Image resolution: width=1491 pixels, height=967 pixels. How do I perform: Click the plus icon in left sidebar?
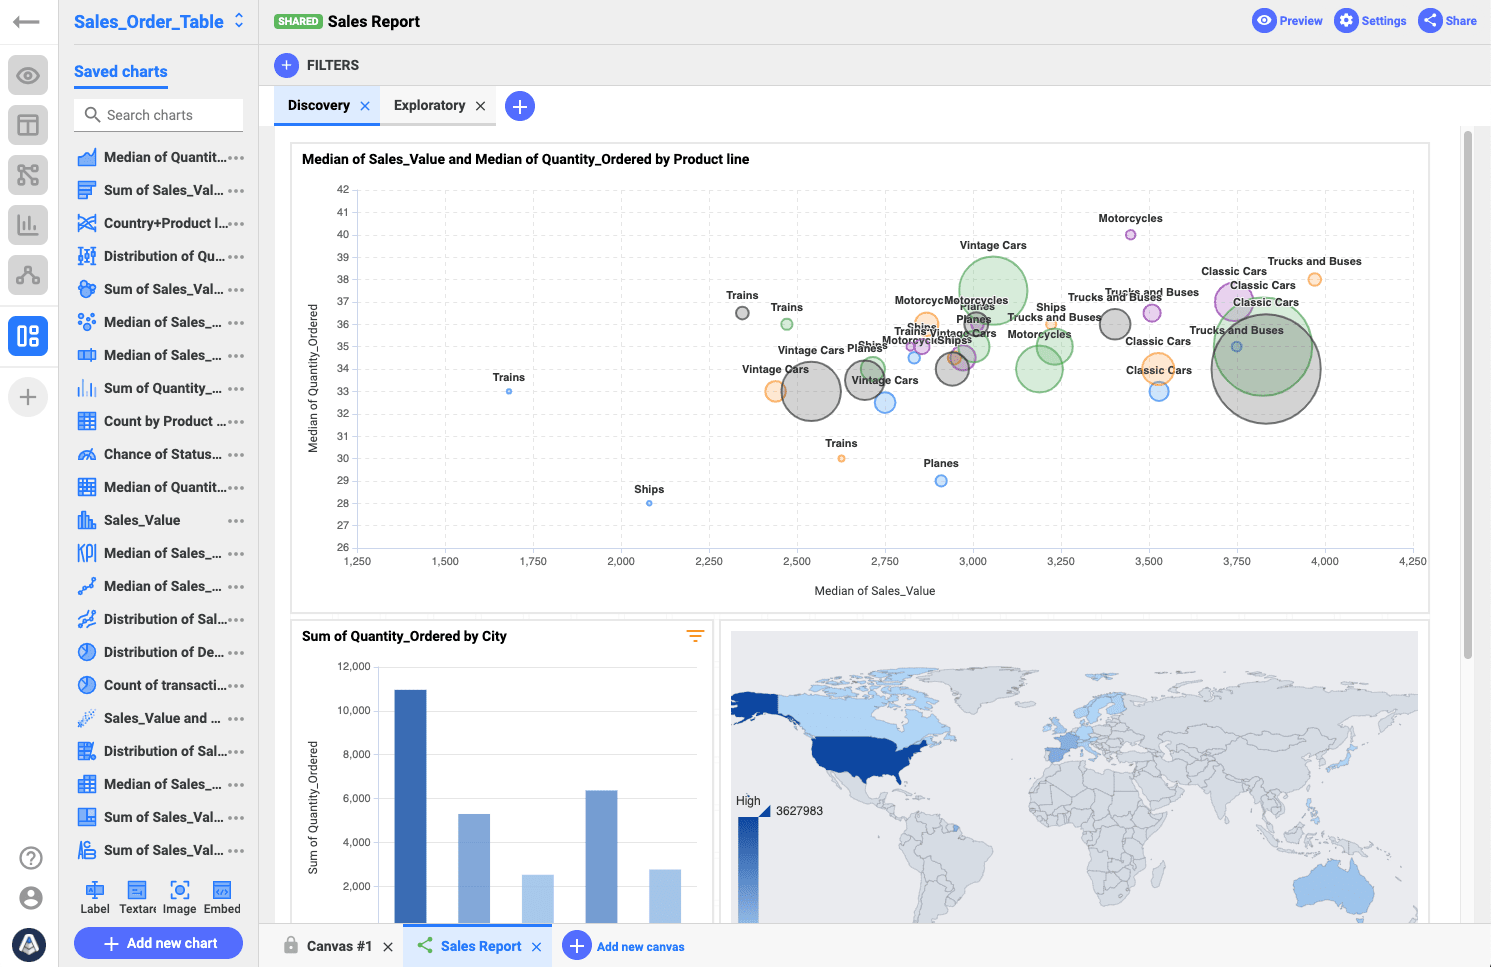click(28, 397)
